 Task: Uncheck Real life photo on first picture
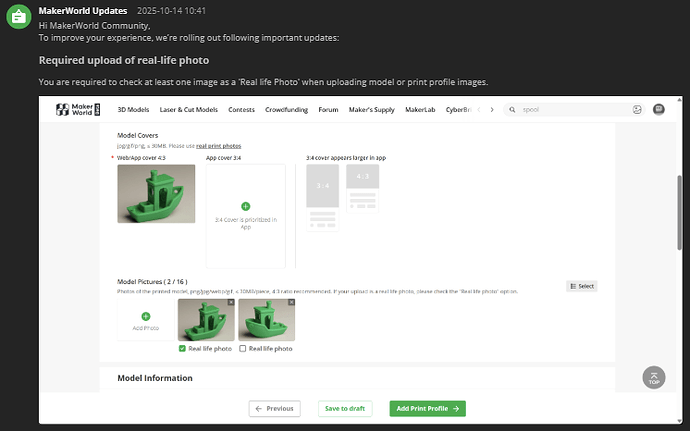[182, 348]
